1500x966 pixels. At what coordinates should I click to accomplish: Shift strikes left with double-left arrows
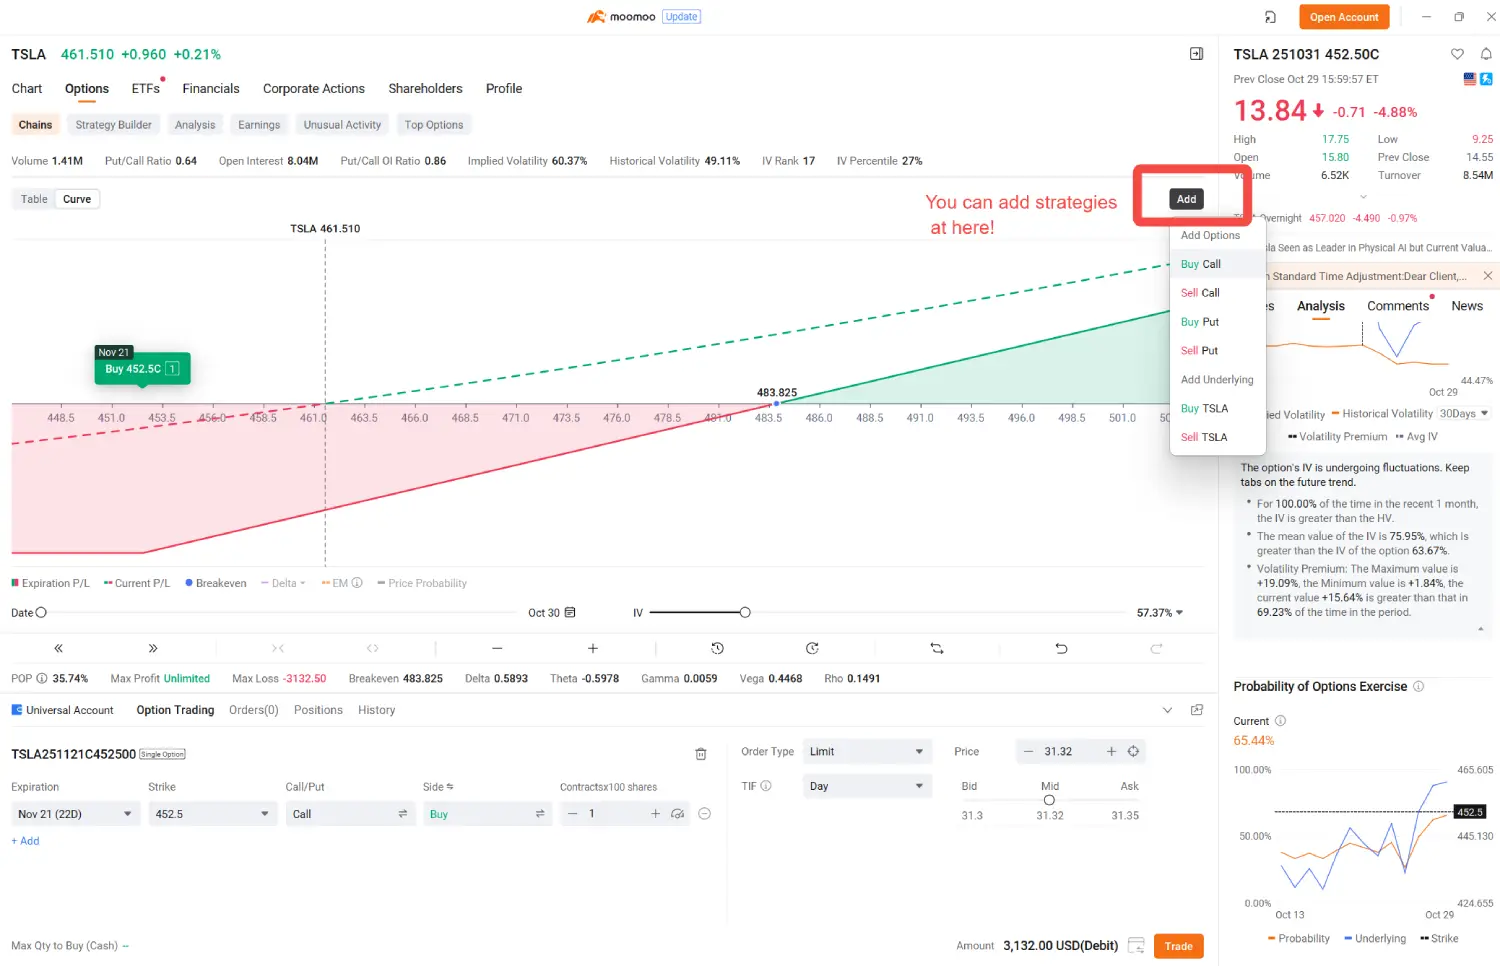[58, 648]
